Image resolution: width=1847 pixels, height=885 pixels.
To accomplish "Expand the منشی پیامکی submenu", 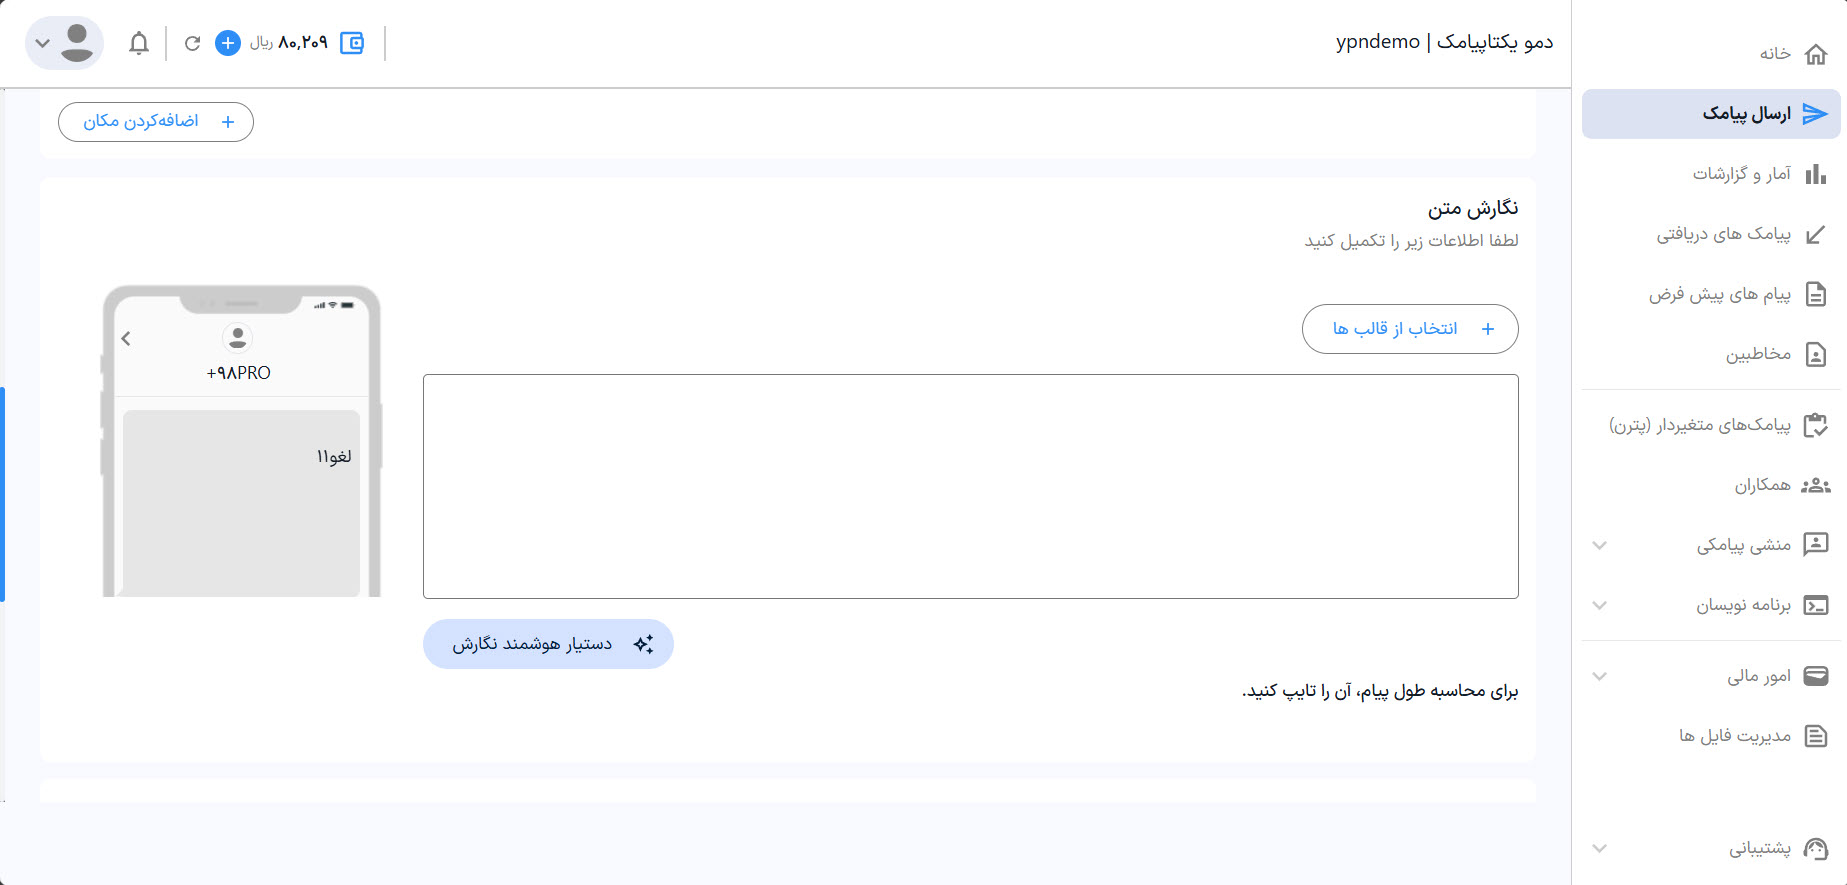I will [x=1600, y=545].
